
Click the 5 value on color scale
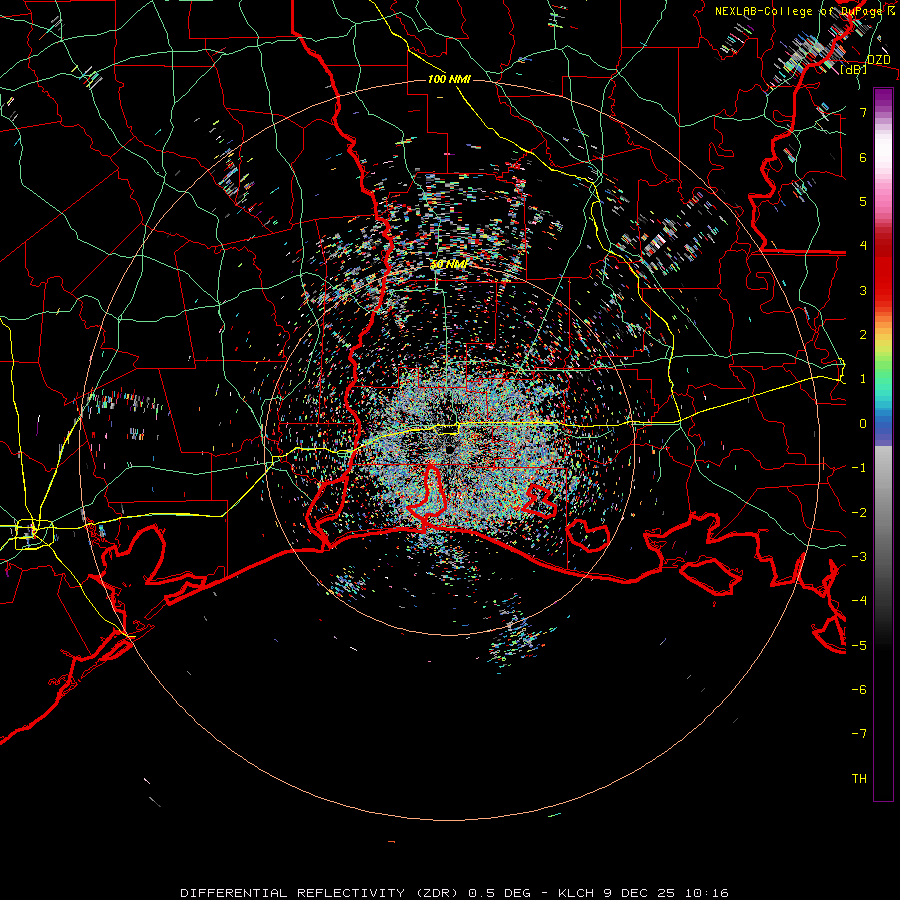point(863,201)
